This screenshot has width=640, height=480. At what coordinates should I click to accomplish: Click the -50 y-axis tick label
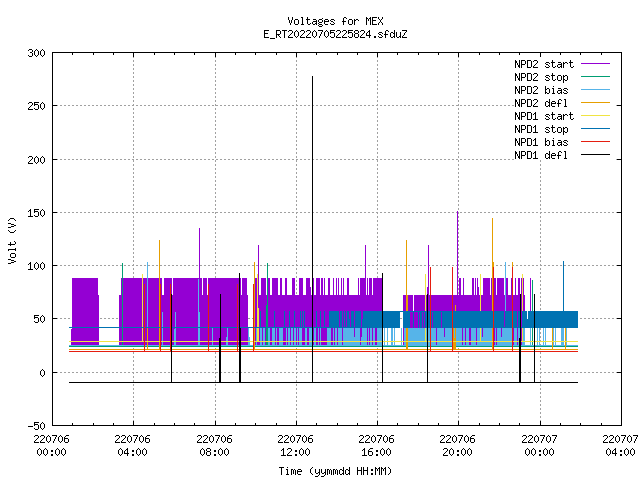36,426
